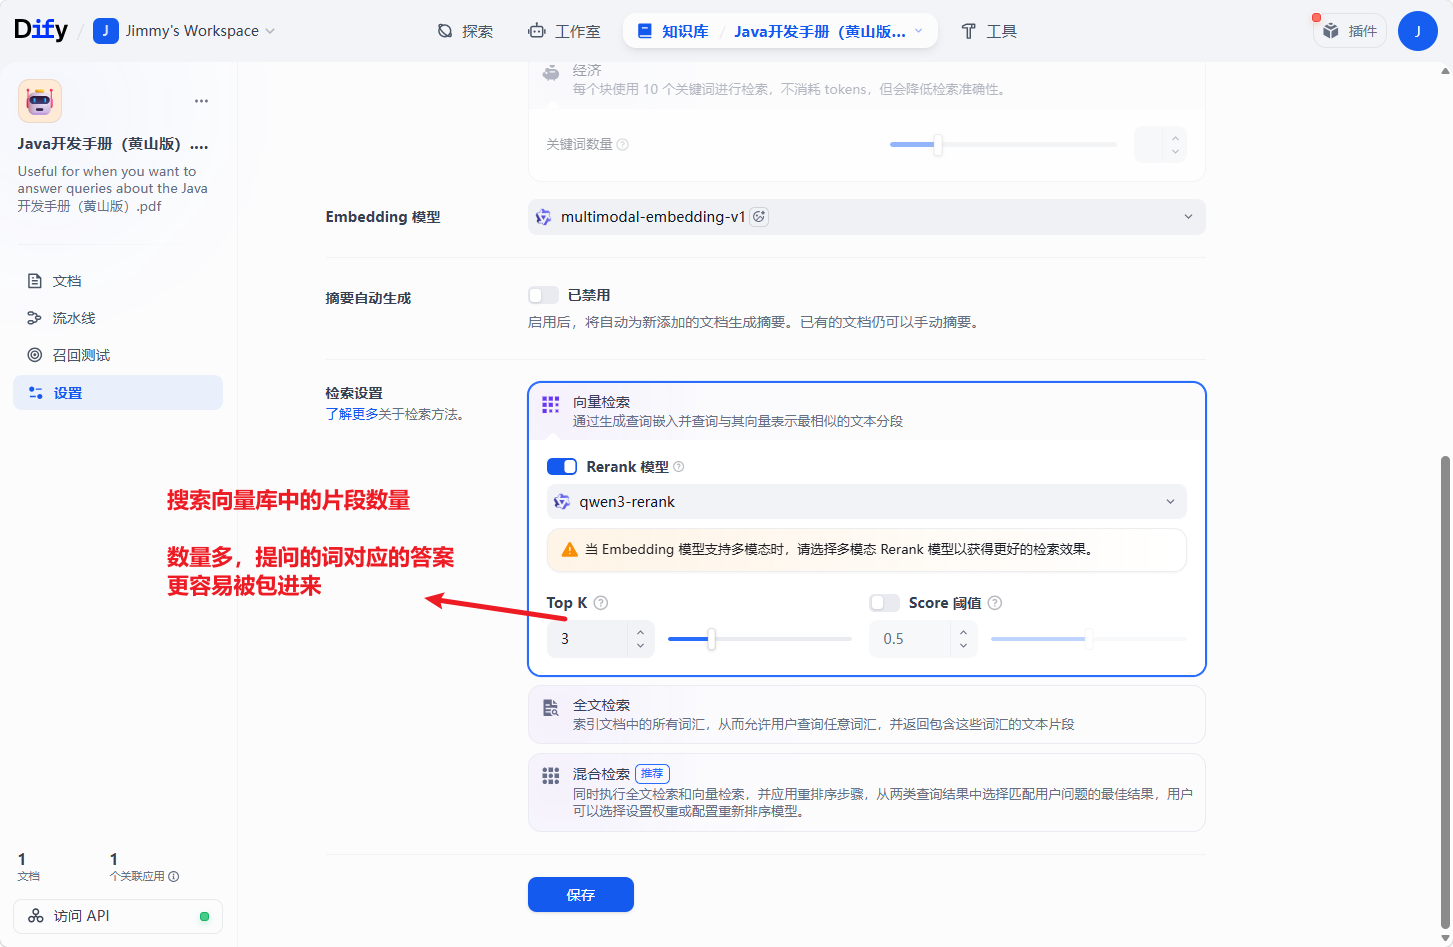
Task: Click the 关键词数量 slider
Action: click(1004, 145)
